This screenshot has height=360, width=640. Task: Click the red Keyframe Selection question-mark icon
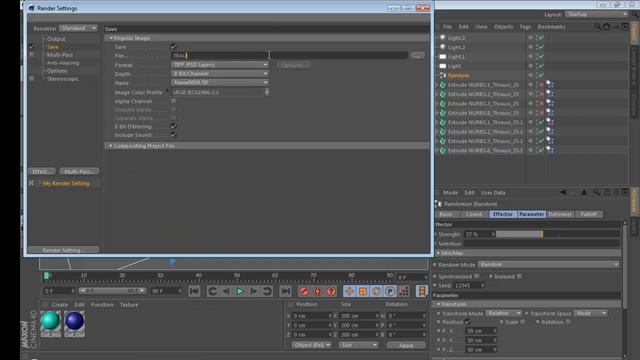coord(331,291)
